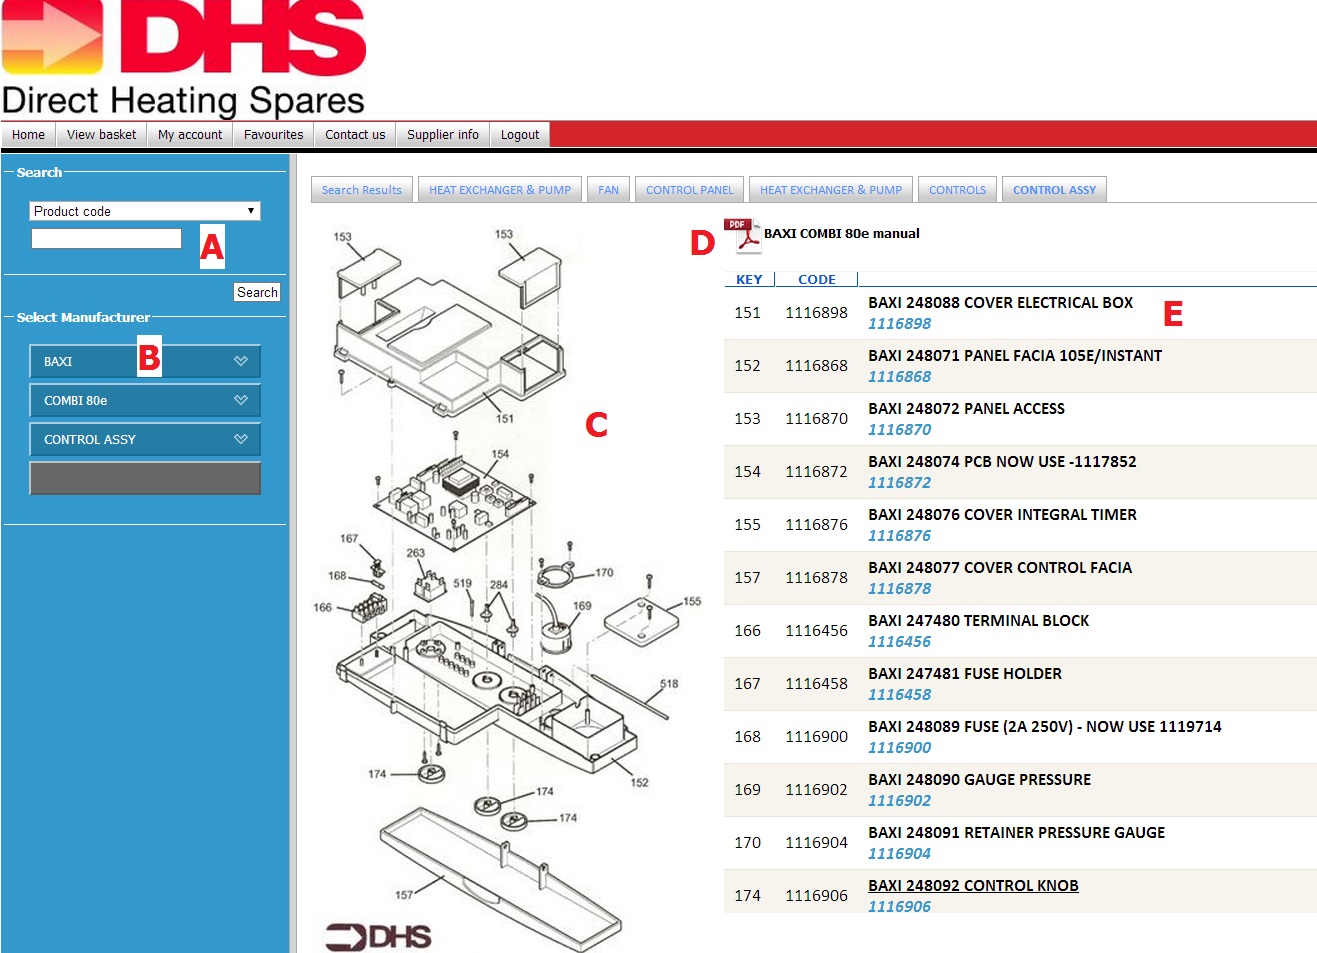
Task: Switch to the second HEAT EXCHANGER & PUMP tab
Action: point(831,190)
